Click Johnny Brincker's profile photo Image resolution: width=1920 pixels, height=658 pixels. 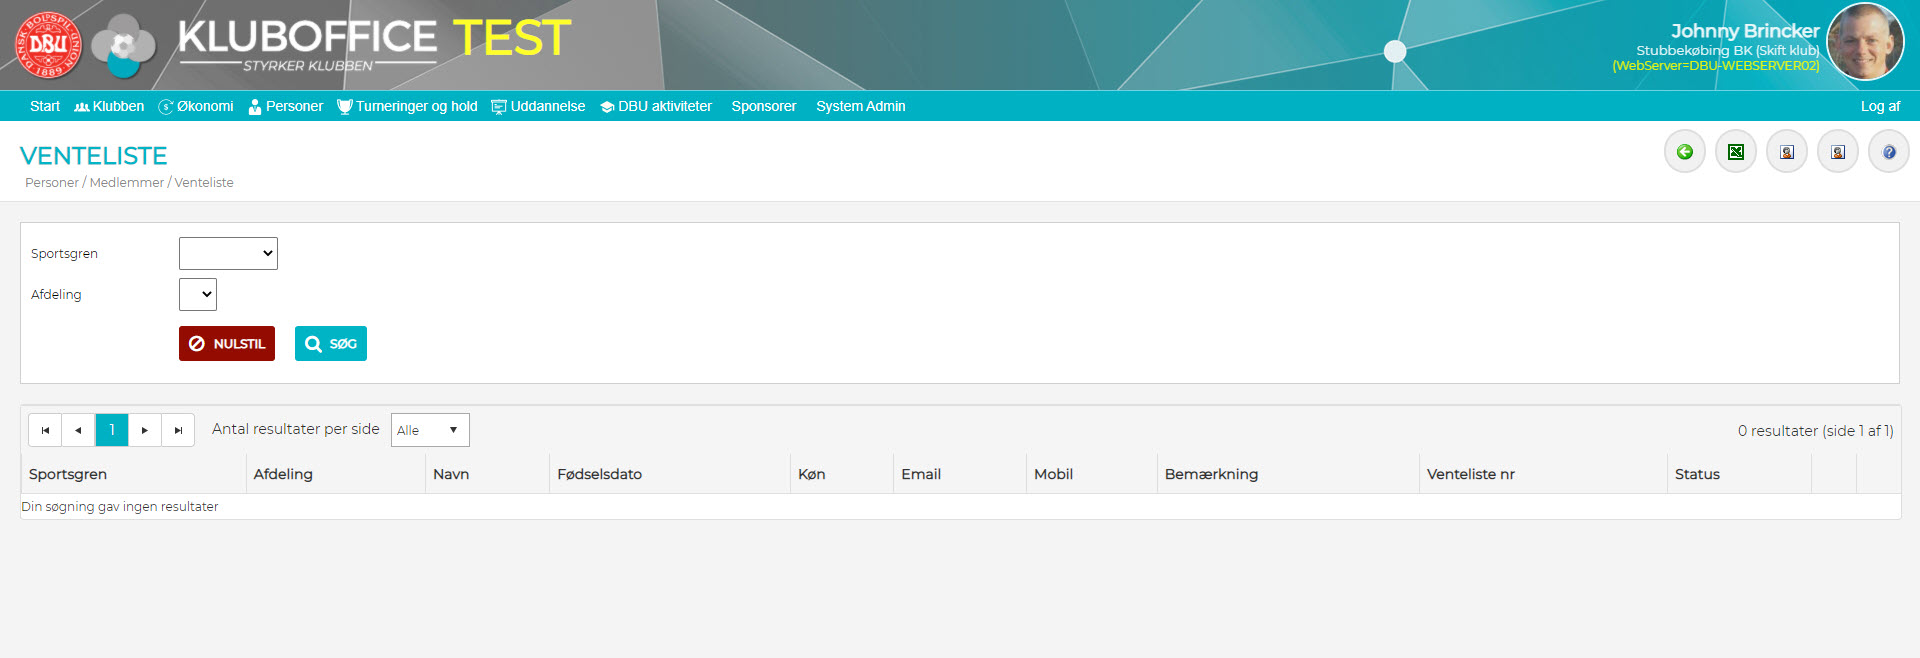click(1864, 42)
